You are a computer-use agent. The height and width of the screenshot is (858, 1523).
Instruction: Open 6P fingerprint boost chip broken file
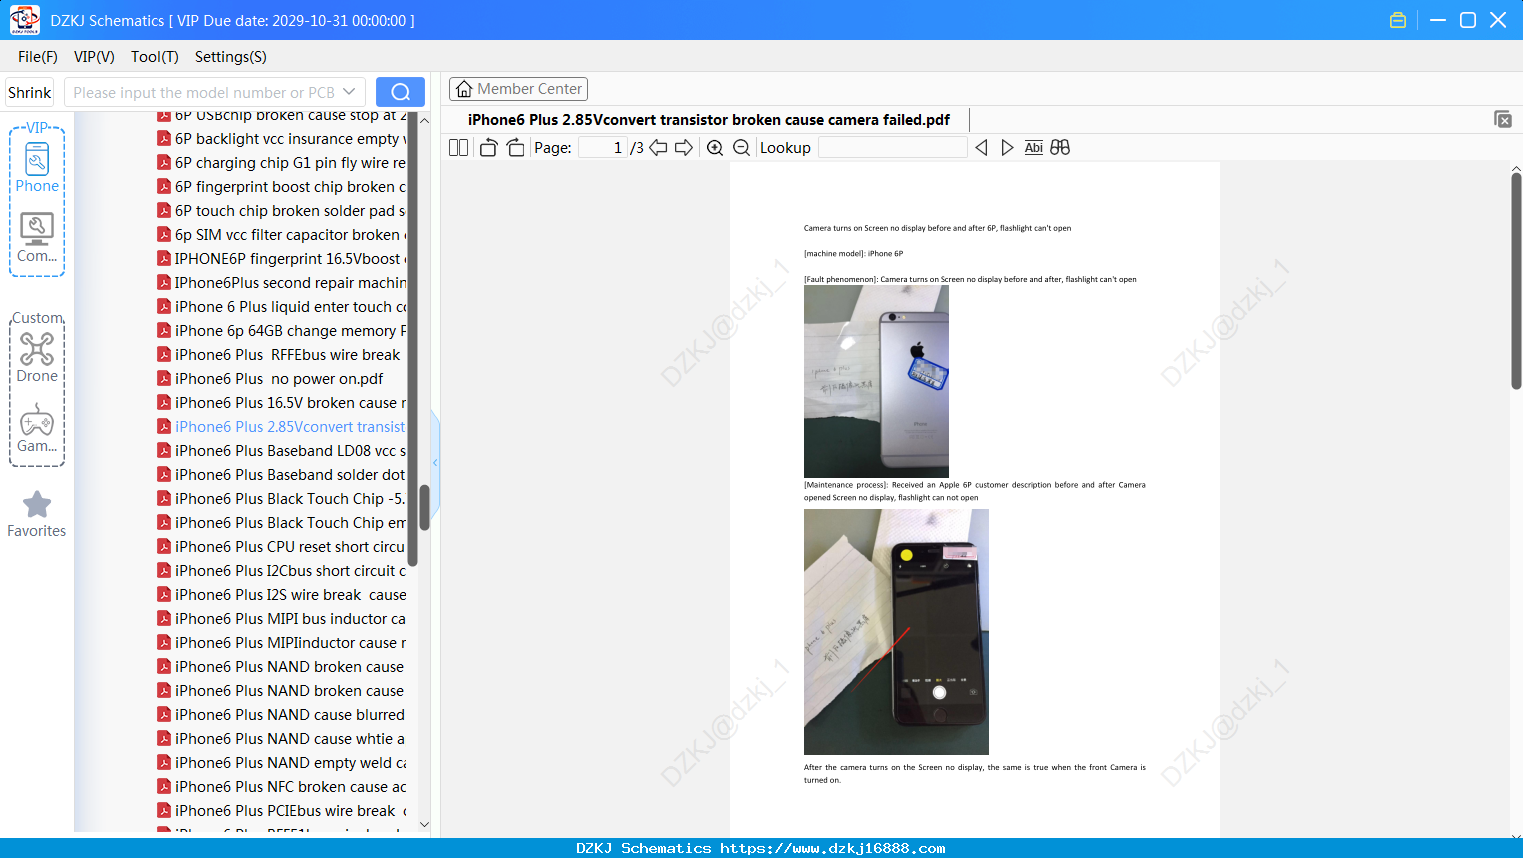click(282, 187)
